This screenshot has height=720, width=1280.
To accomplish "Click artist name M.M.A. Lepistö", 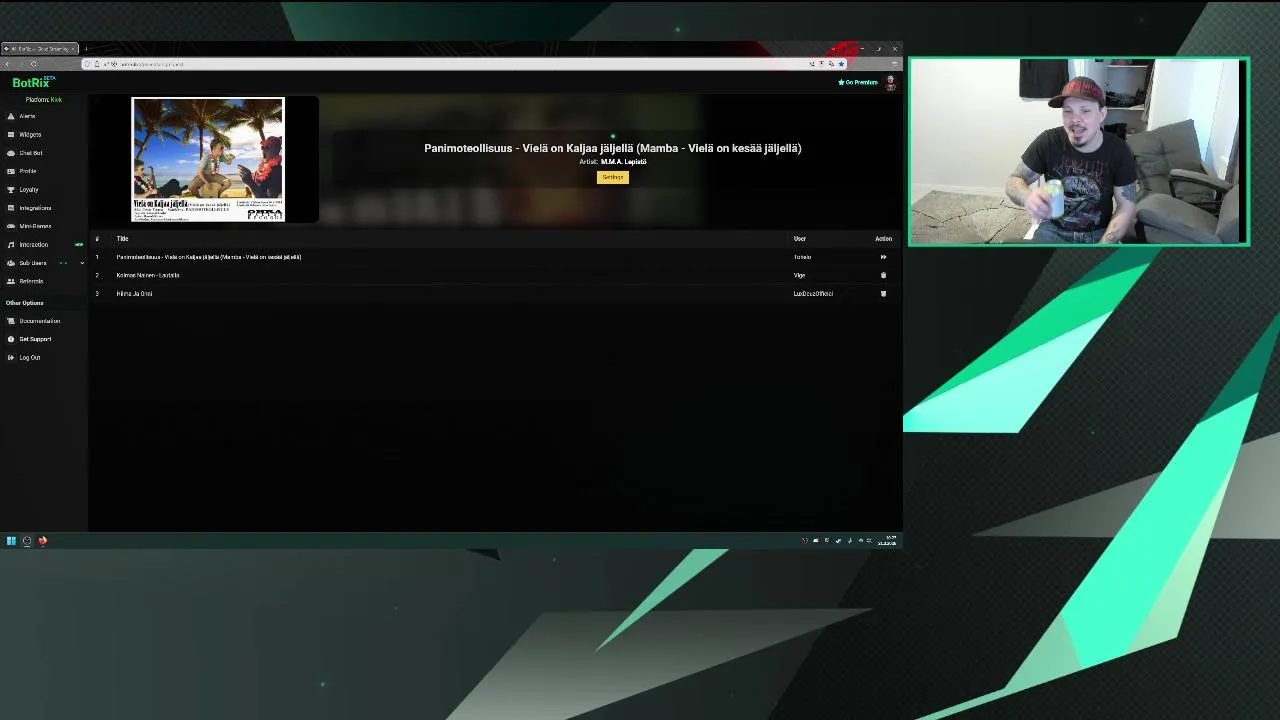I will 624,162.
